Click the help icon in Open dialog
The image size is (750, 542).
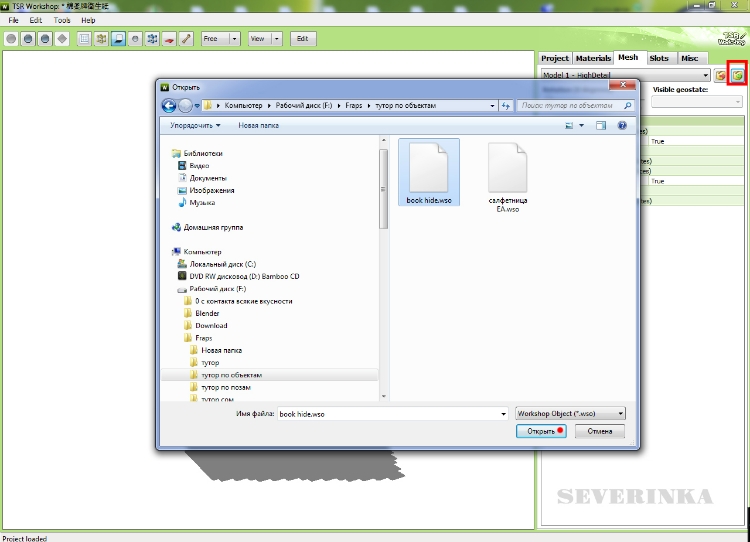pos(622,126)
